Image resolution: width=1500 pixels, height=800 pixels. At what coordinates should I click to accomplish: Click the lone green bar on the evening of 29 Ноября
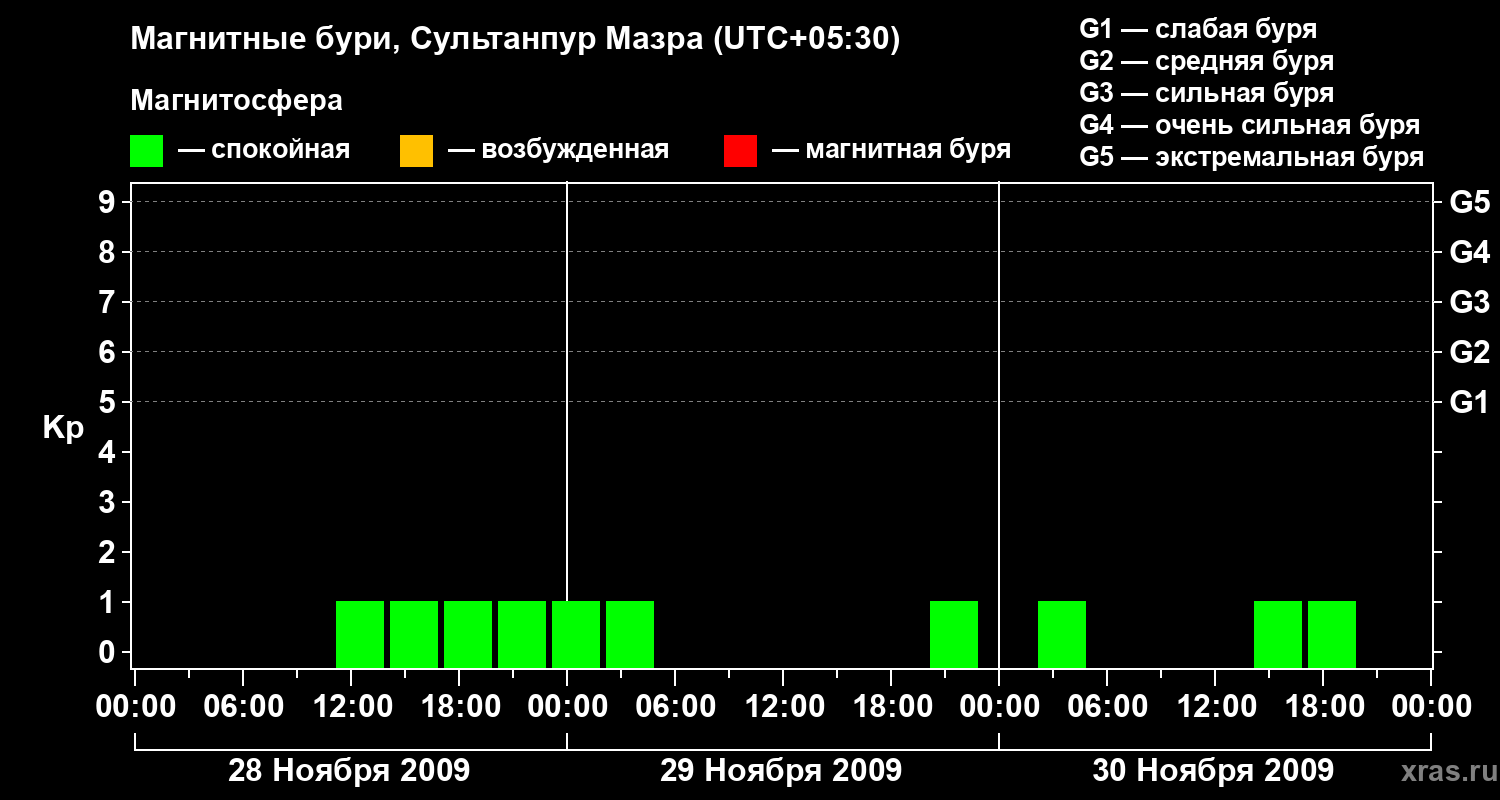[954, 634]
